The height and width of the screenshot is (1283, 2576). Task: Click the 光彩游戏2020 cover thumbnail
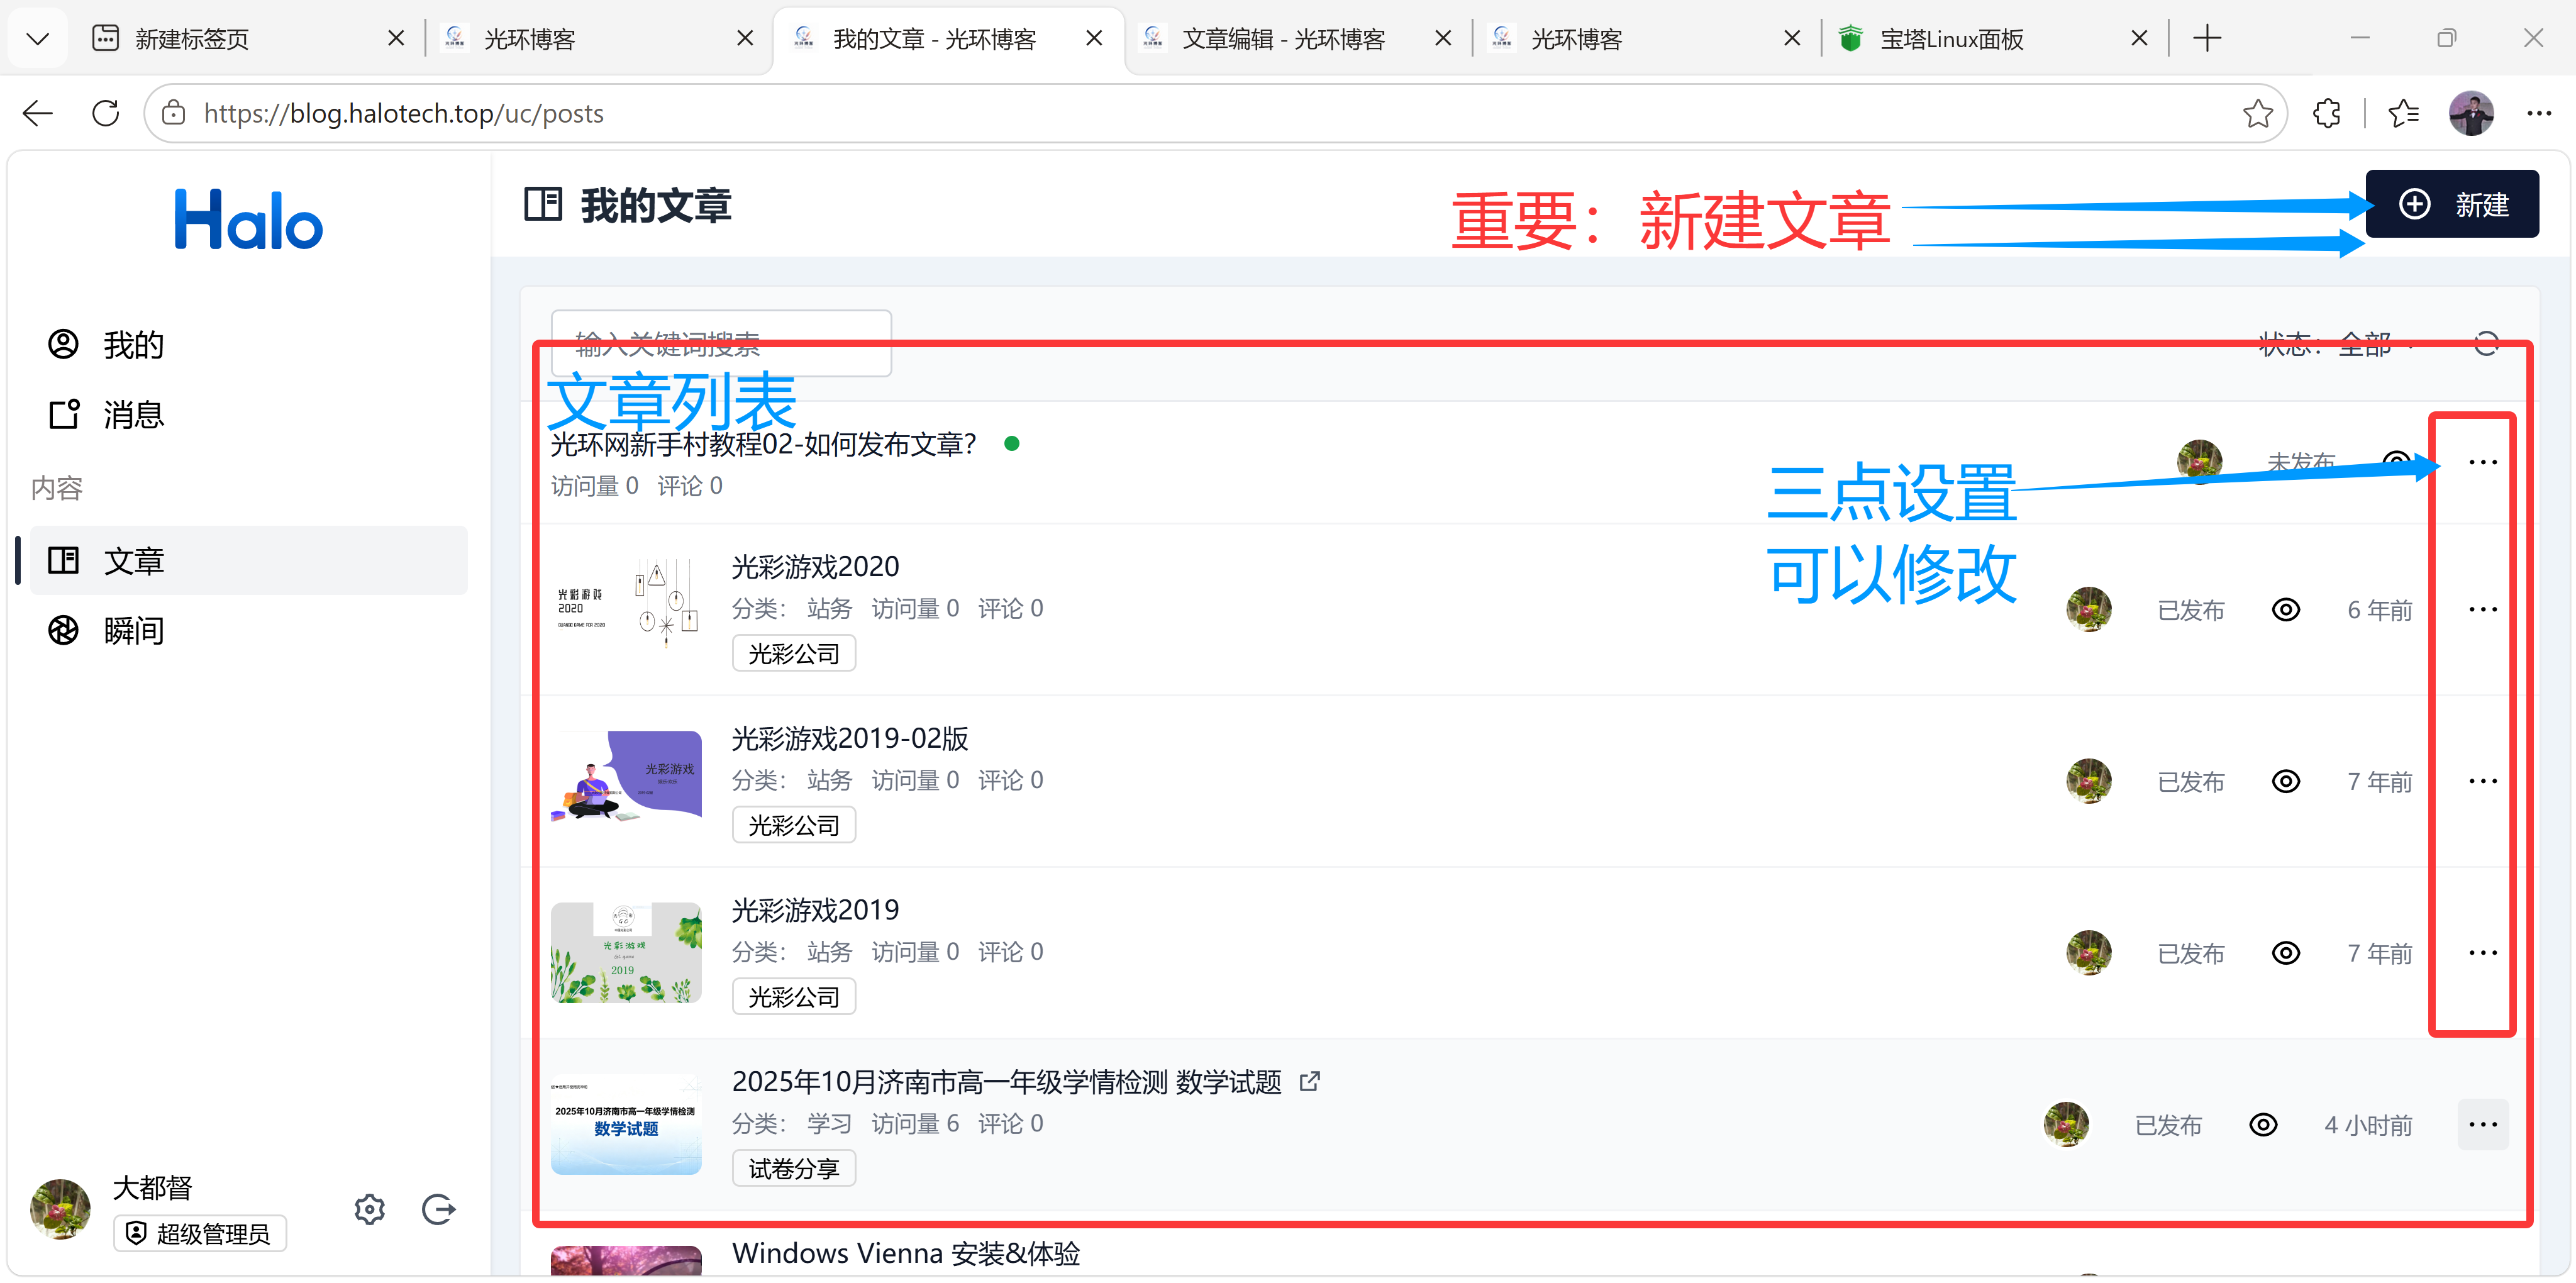[626, 609]
